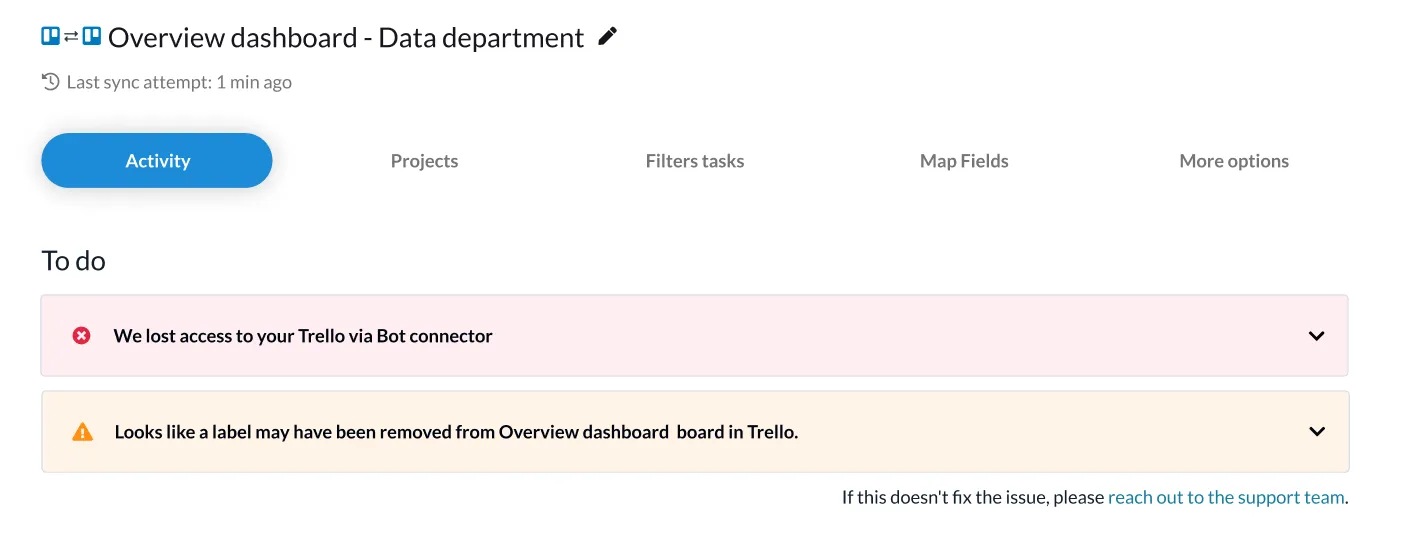Open the More options tab
The width and height of the screenshot is (1405, 558).
pos(1234,161)
